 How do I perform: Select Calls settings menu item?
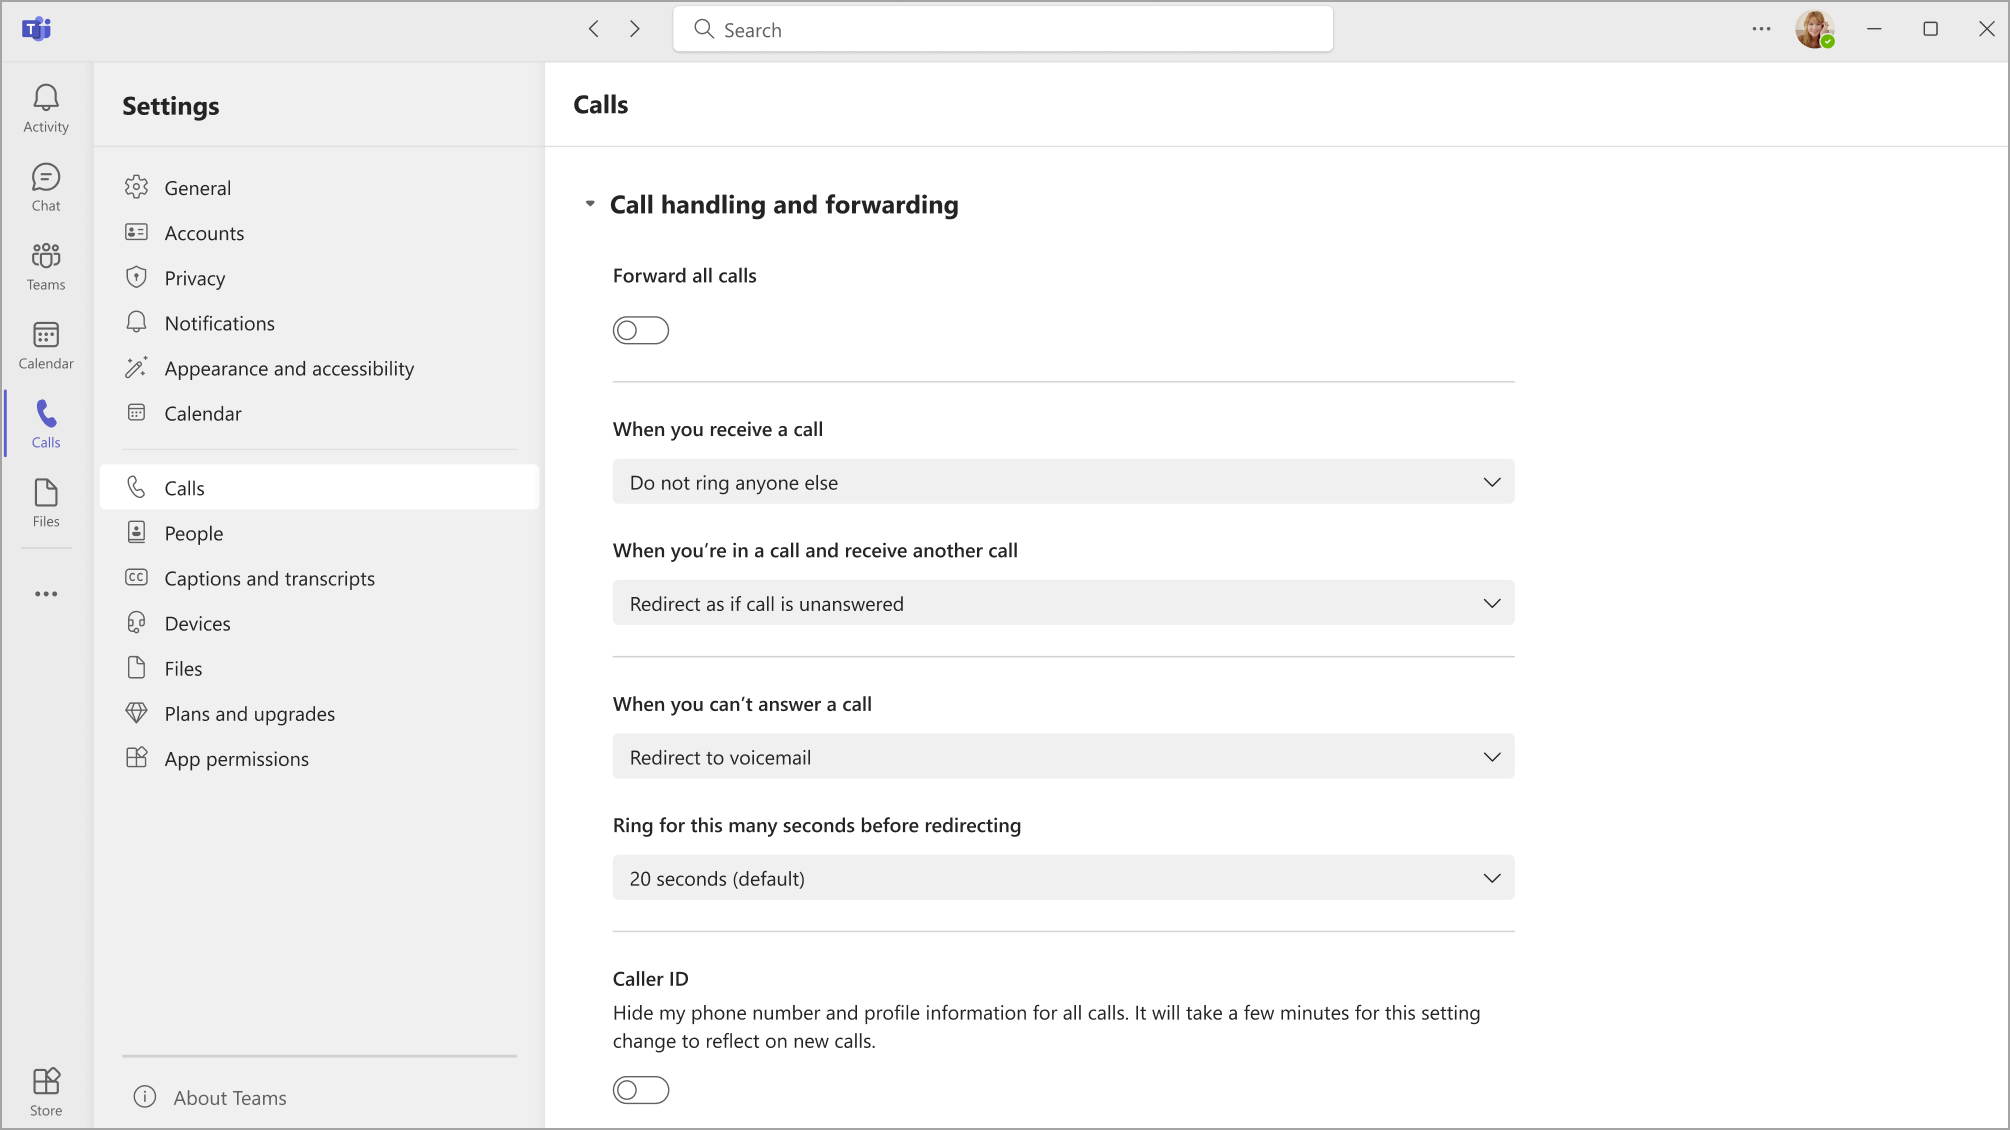184,487
